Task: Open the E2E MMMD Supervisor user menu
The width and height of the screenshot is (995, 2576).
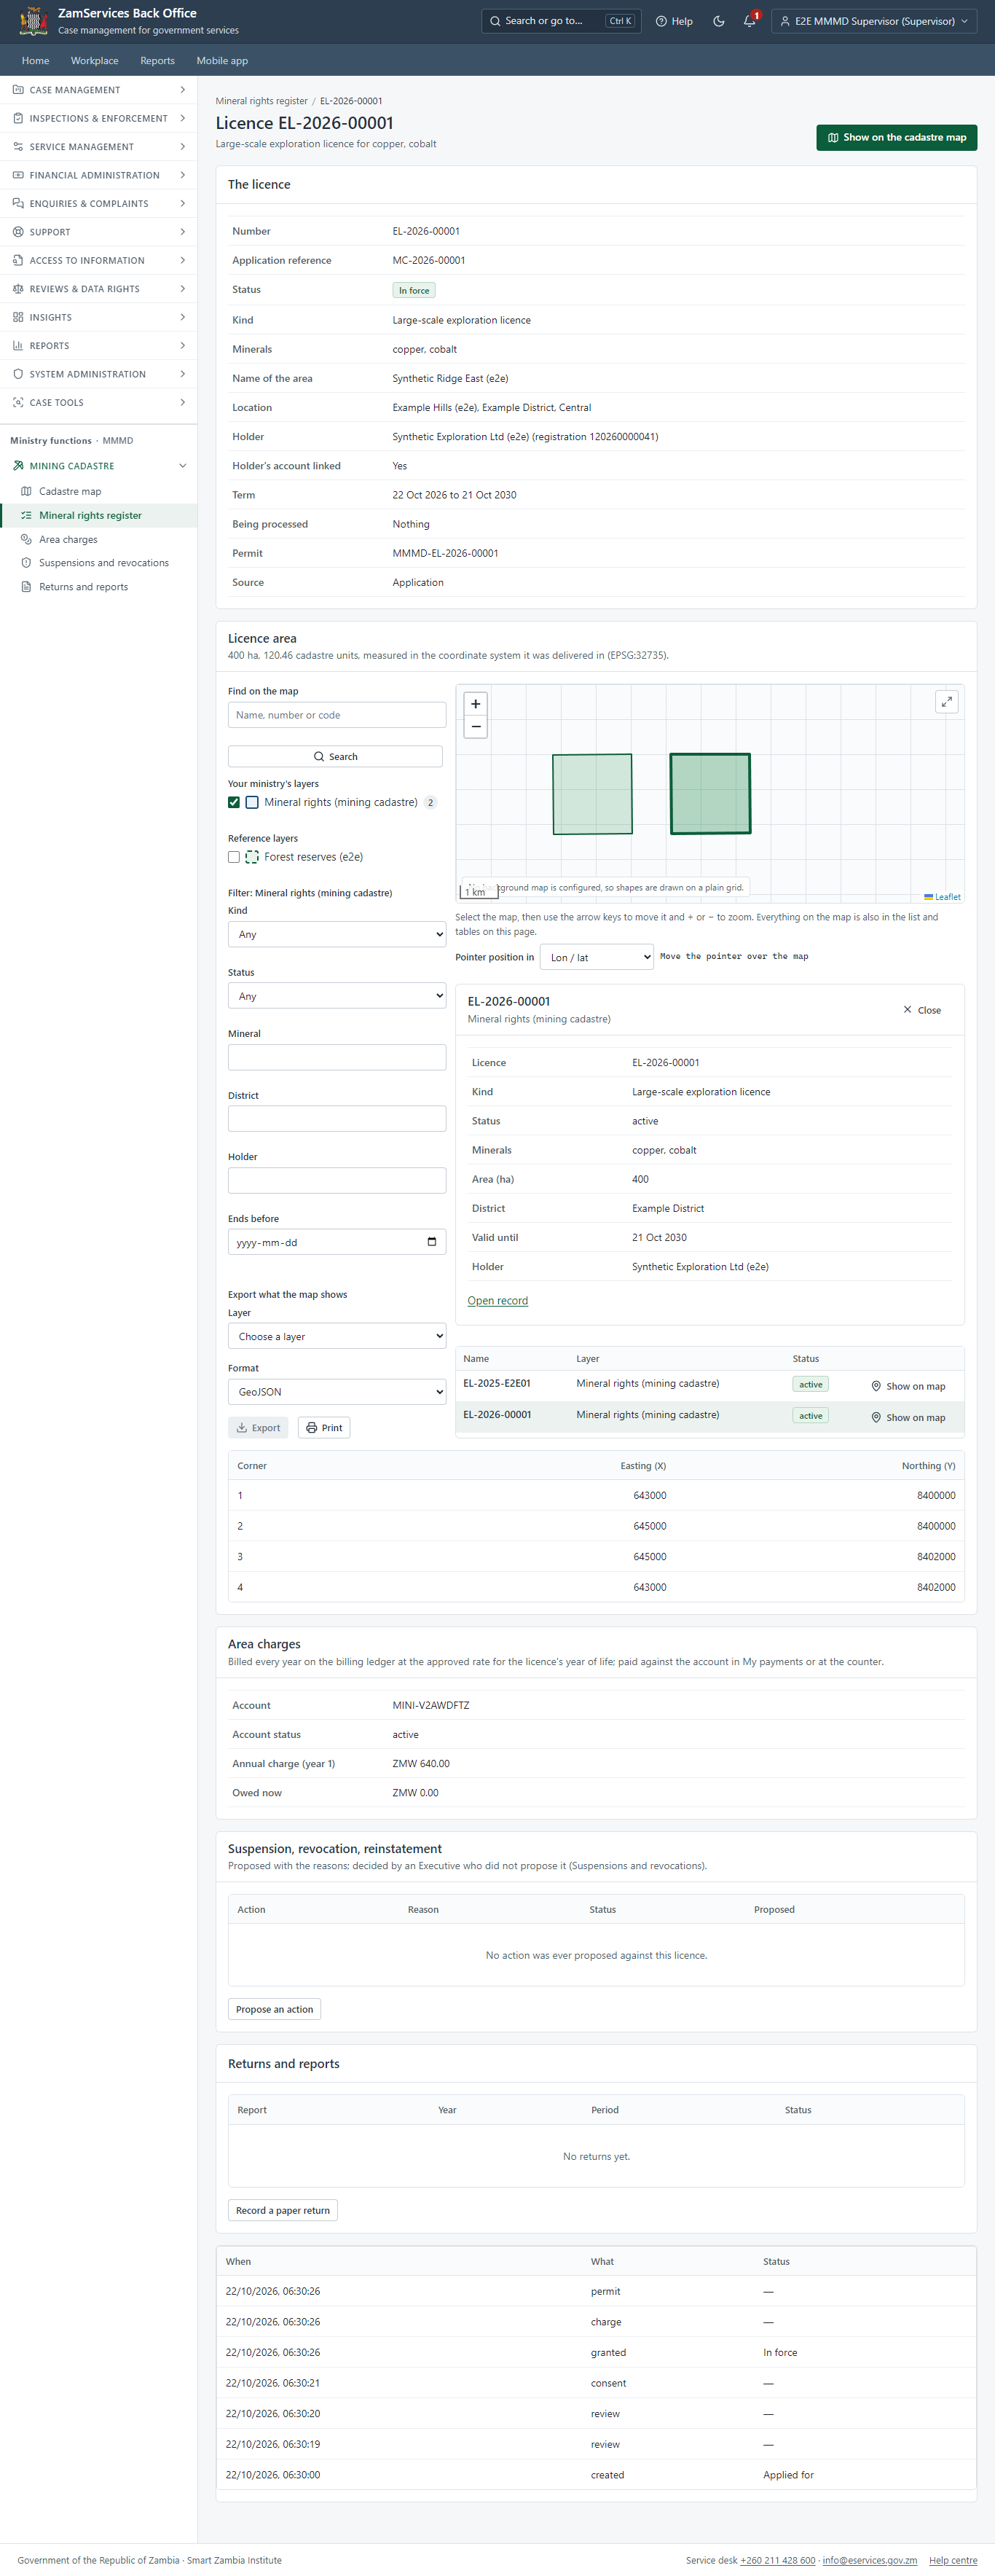Action: [874, 21]
